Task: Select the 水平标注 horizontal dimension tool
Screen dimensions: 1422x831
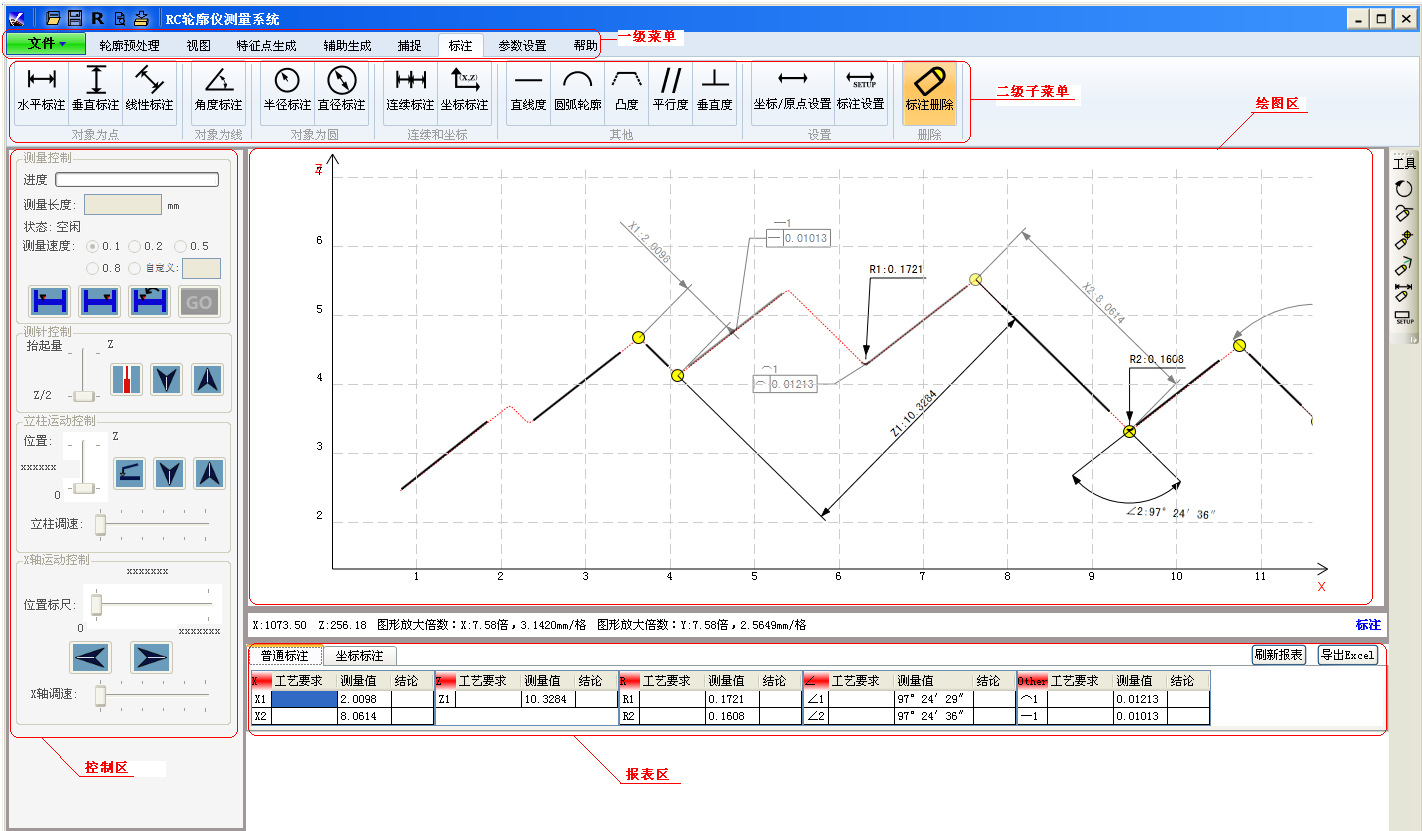Action: [x=41, y=89]
